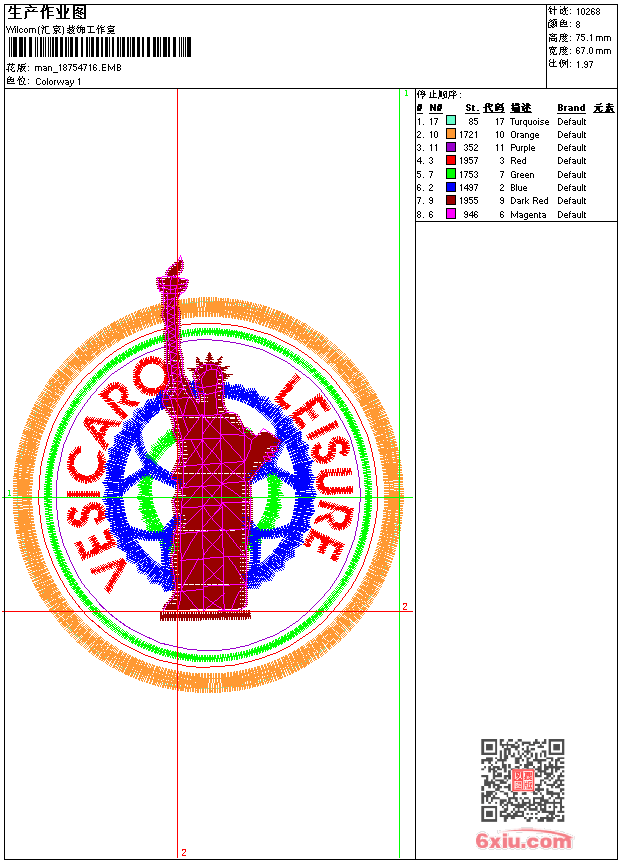Image resolution: width=620 pixels, height=860 pixels.
Task: Click stitch count 1497 in Blue row
Action: (x=469, y=188)
